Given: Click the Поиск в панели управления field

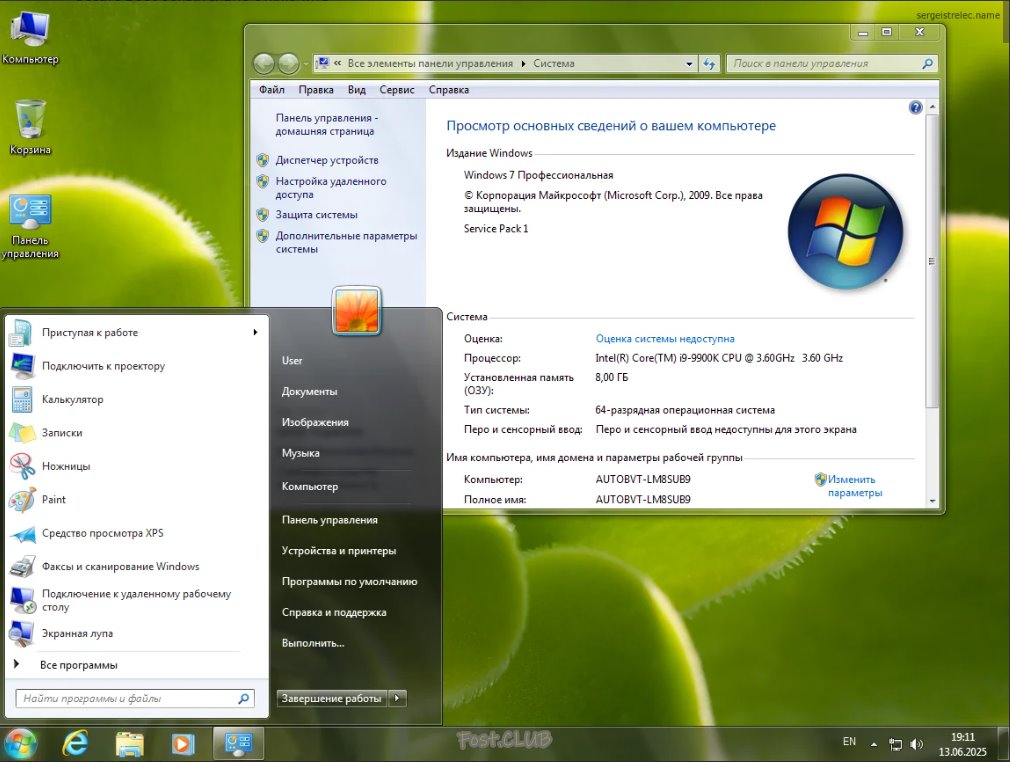Looking at the screenshot, I should tap(824, 64).
